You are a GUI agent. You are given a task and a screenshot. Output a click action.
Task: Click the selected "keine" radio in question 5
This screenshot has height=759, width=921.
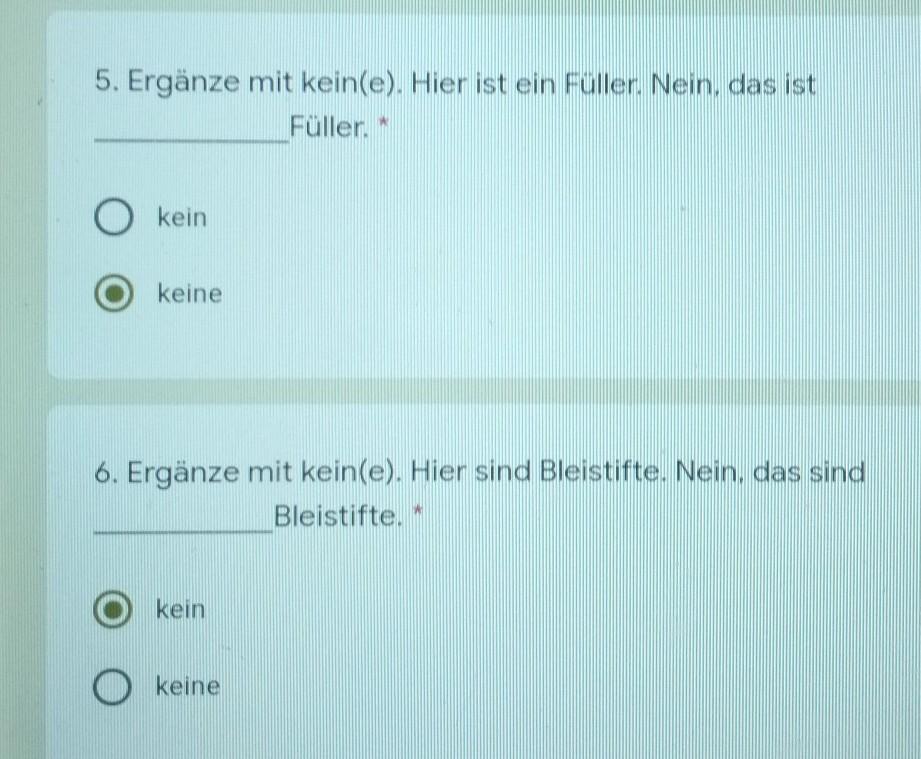[113, 293]
